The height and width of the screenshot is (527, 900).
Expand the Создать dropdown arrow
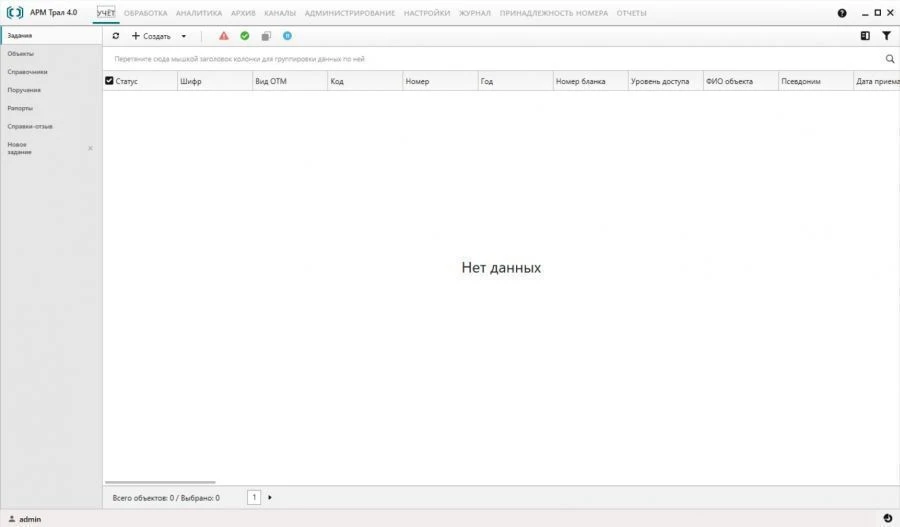coord(184,36)
